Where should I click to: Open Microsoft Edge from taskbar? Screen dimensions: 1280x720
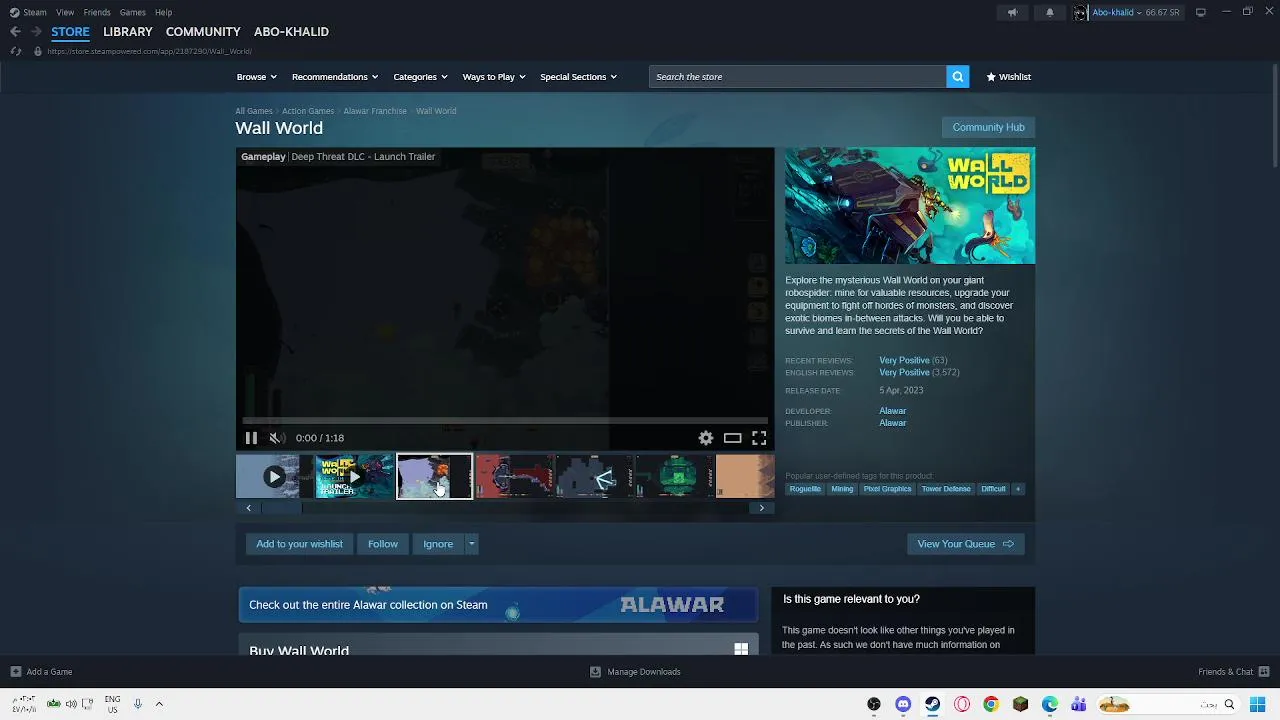point(1050,704)
